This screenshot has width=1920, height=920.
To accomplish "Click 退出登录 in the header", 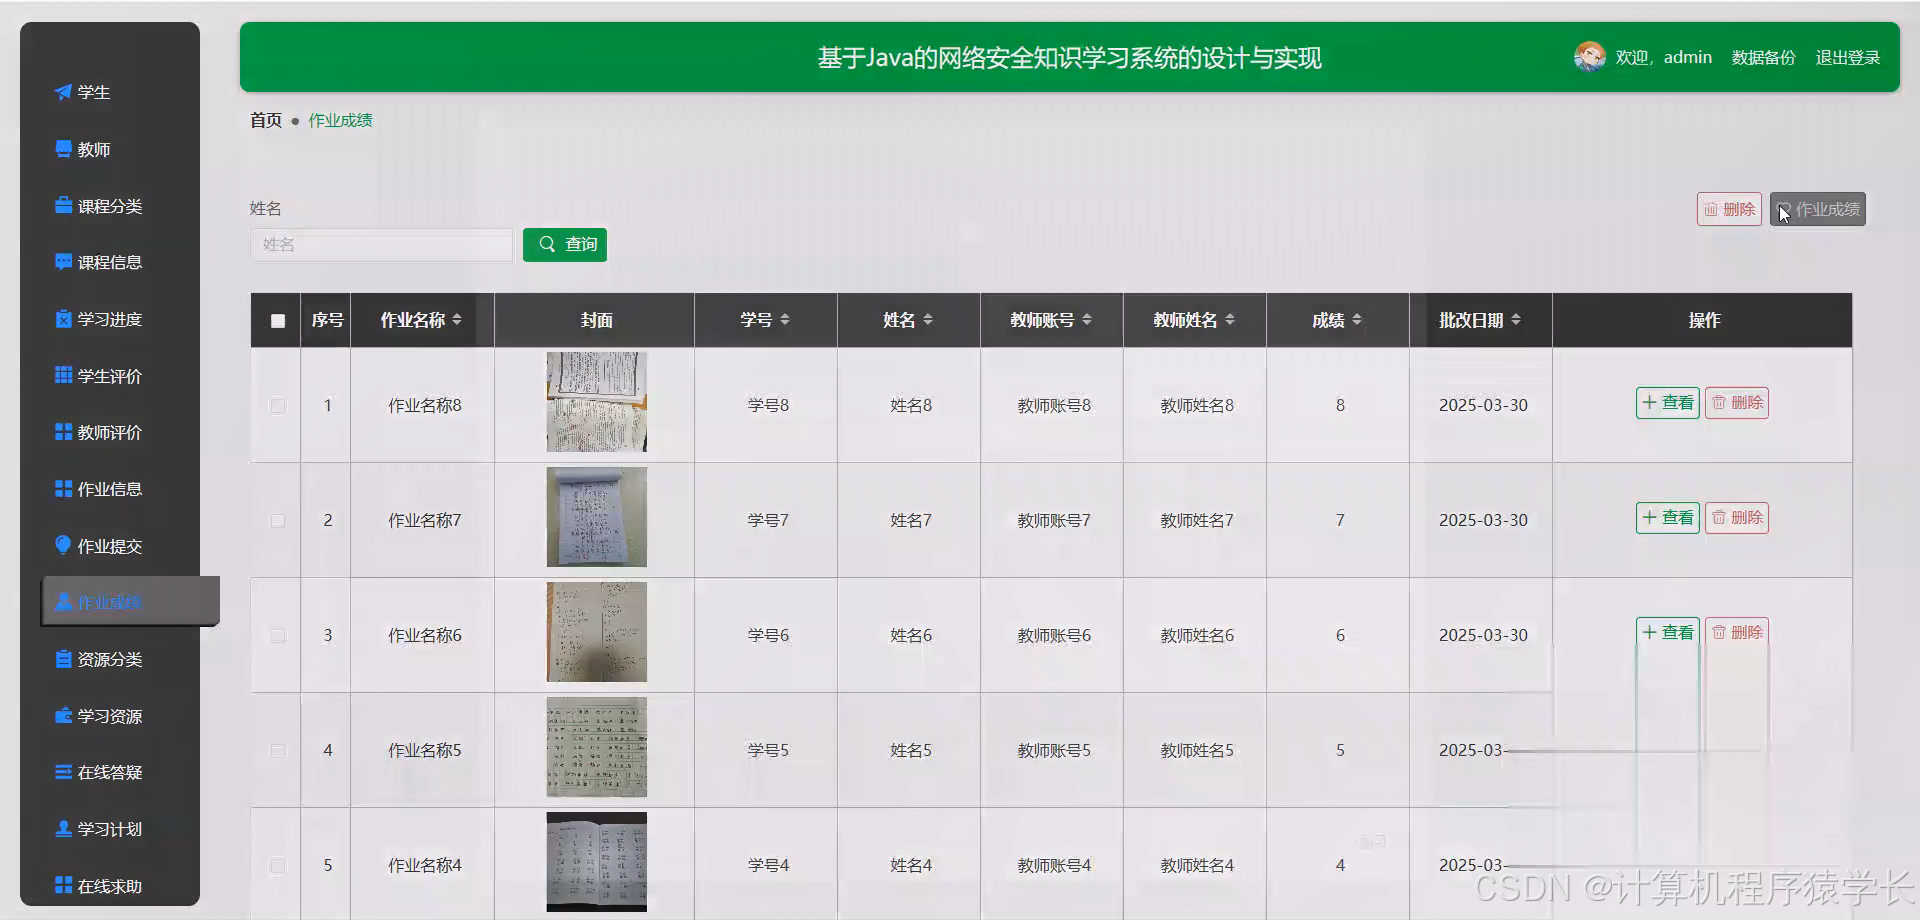I will 1847,57.
